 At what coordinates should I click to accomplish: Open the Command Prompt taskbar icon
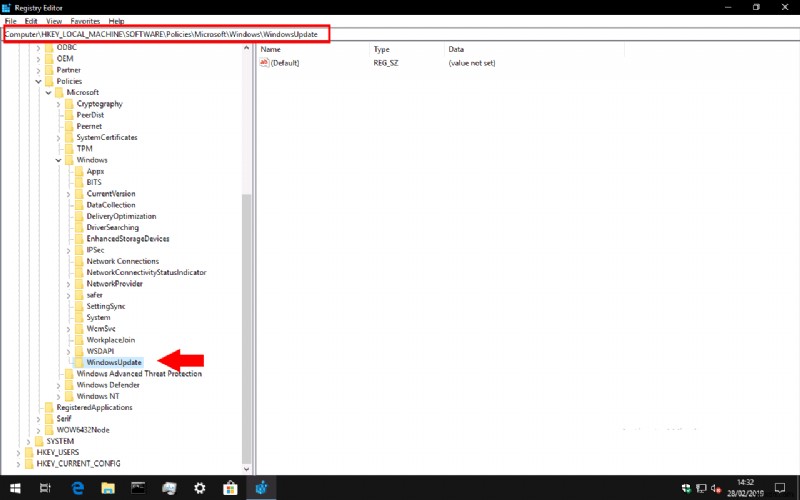(x=138, y=488)
